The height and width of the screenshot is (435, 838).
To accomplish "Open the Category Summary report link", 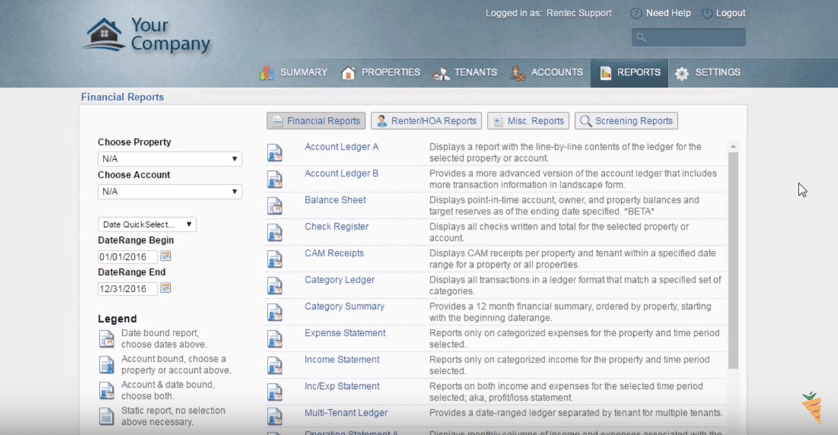I will pyautogui.click(x=344, y=306).
